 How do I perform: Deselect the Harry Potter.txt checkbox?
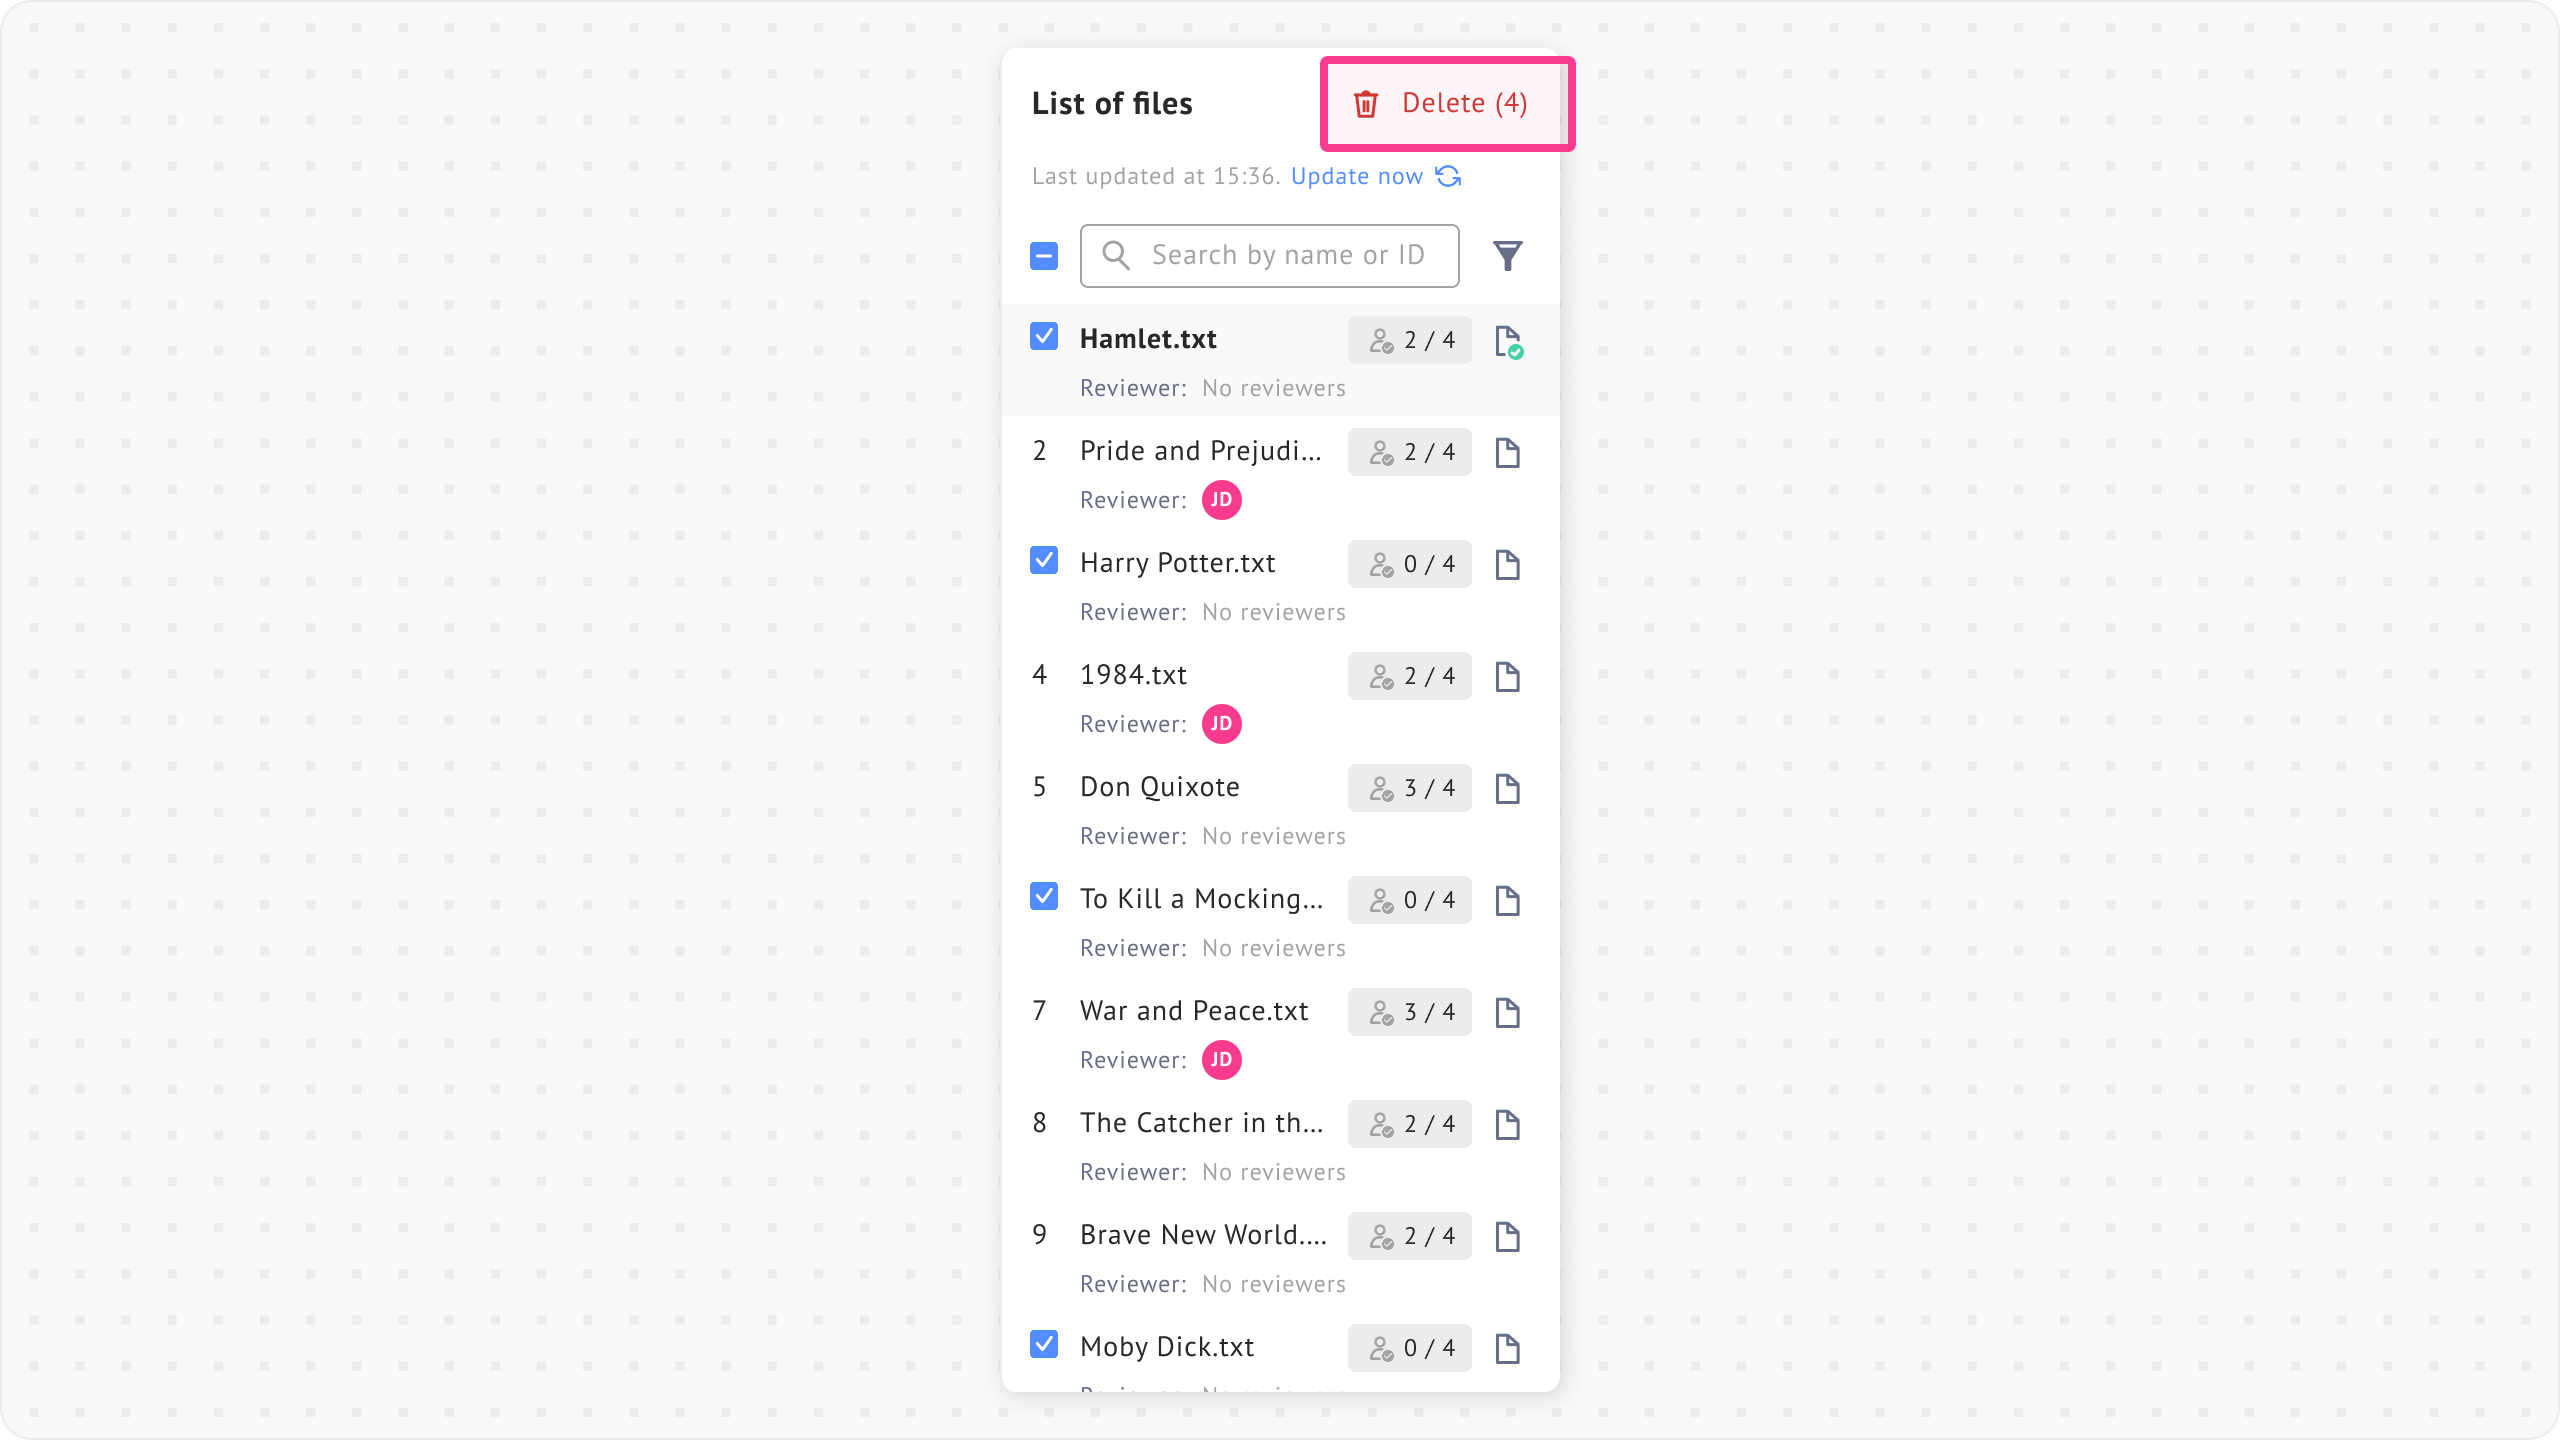pyautogui.click(x=1044, y=560)
